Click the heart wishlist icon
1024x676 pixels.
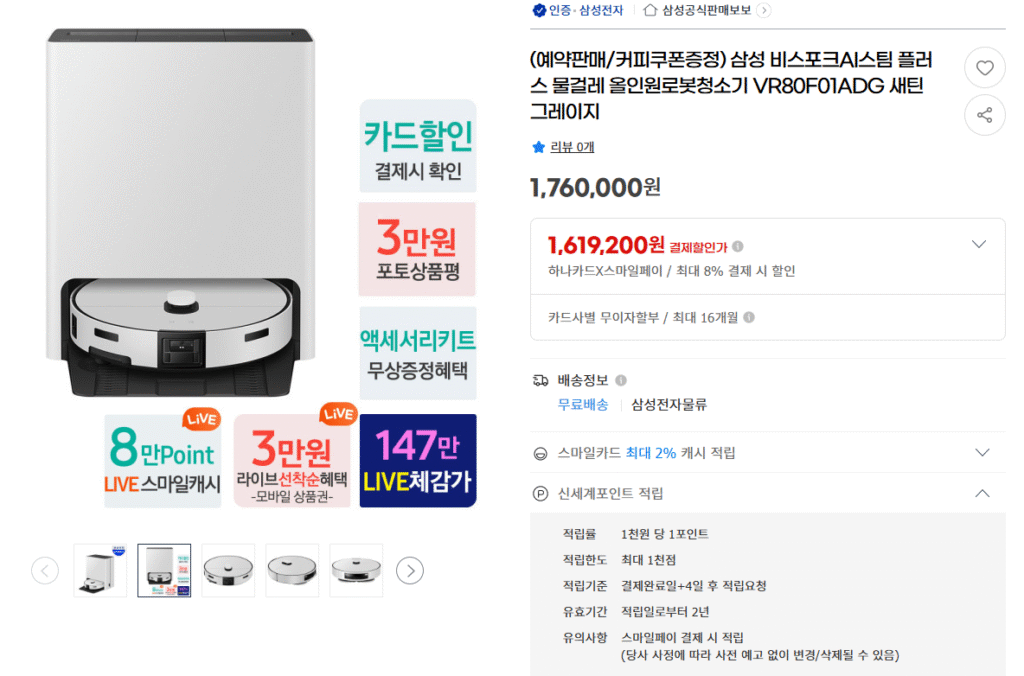(x=985, y=67)
